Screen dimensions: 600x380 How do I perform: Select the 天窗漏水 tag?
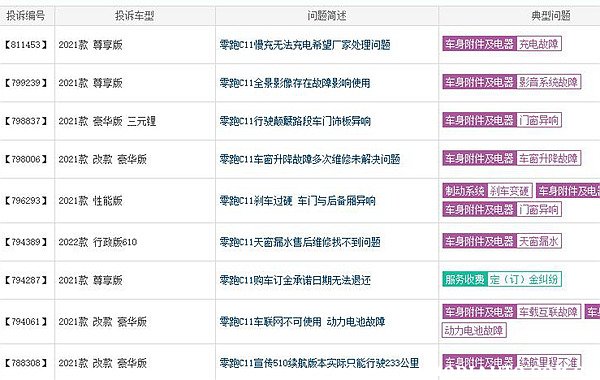pyautogui.click(x=539, y=241)
